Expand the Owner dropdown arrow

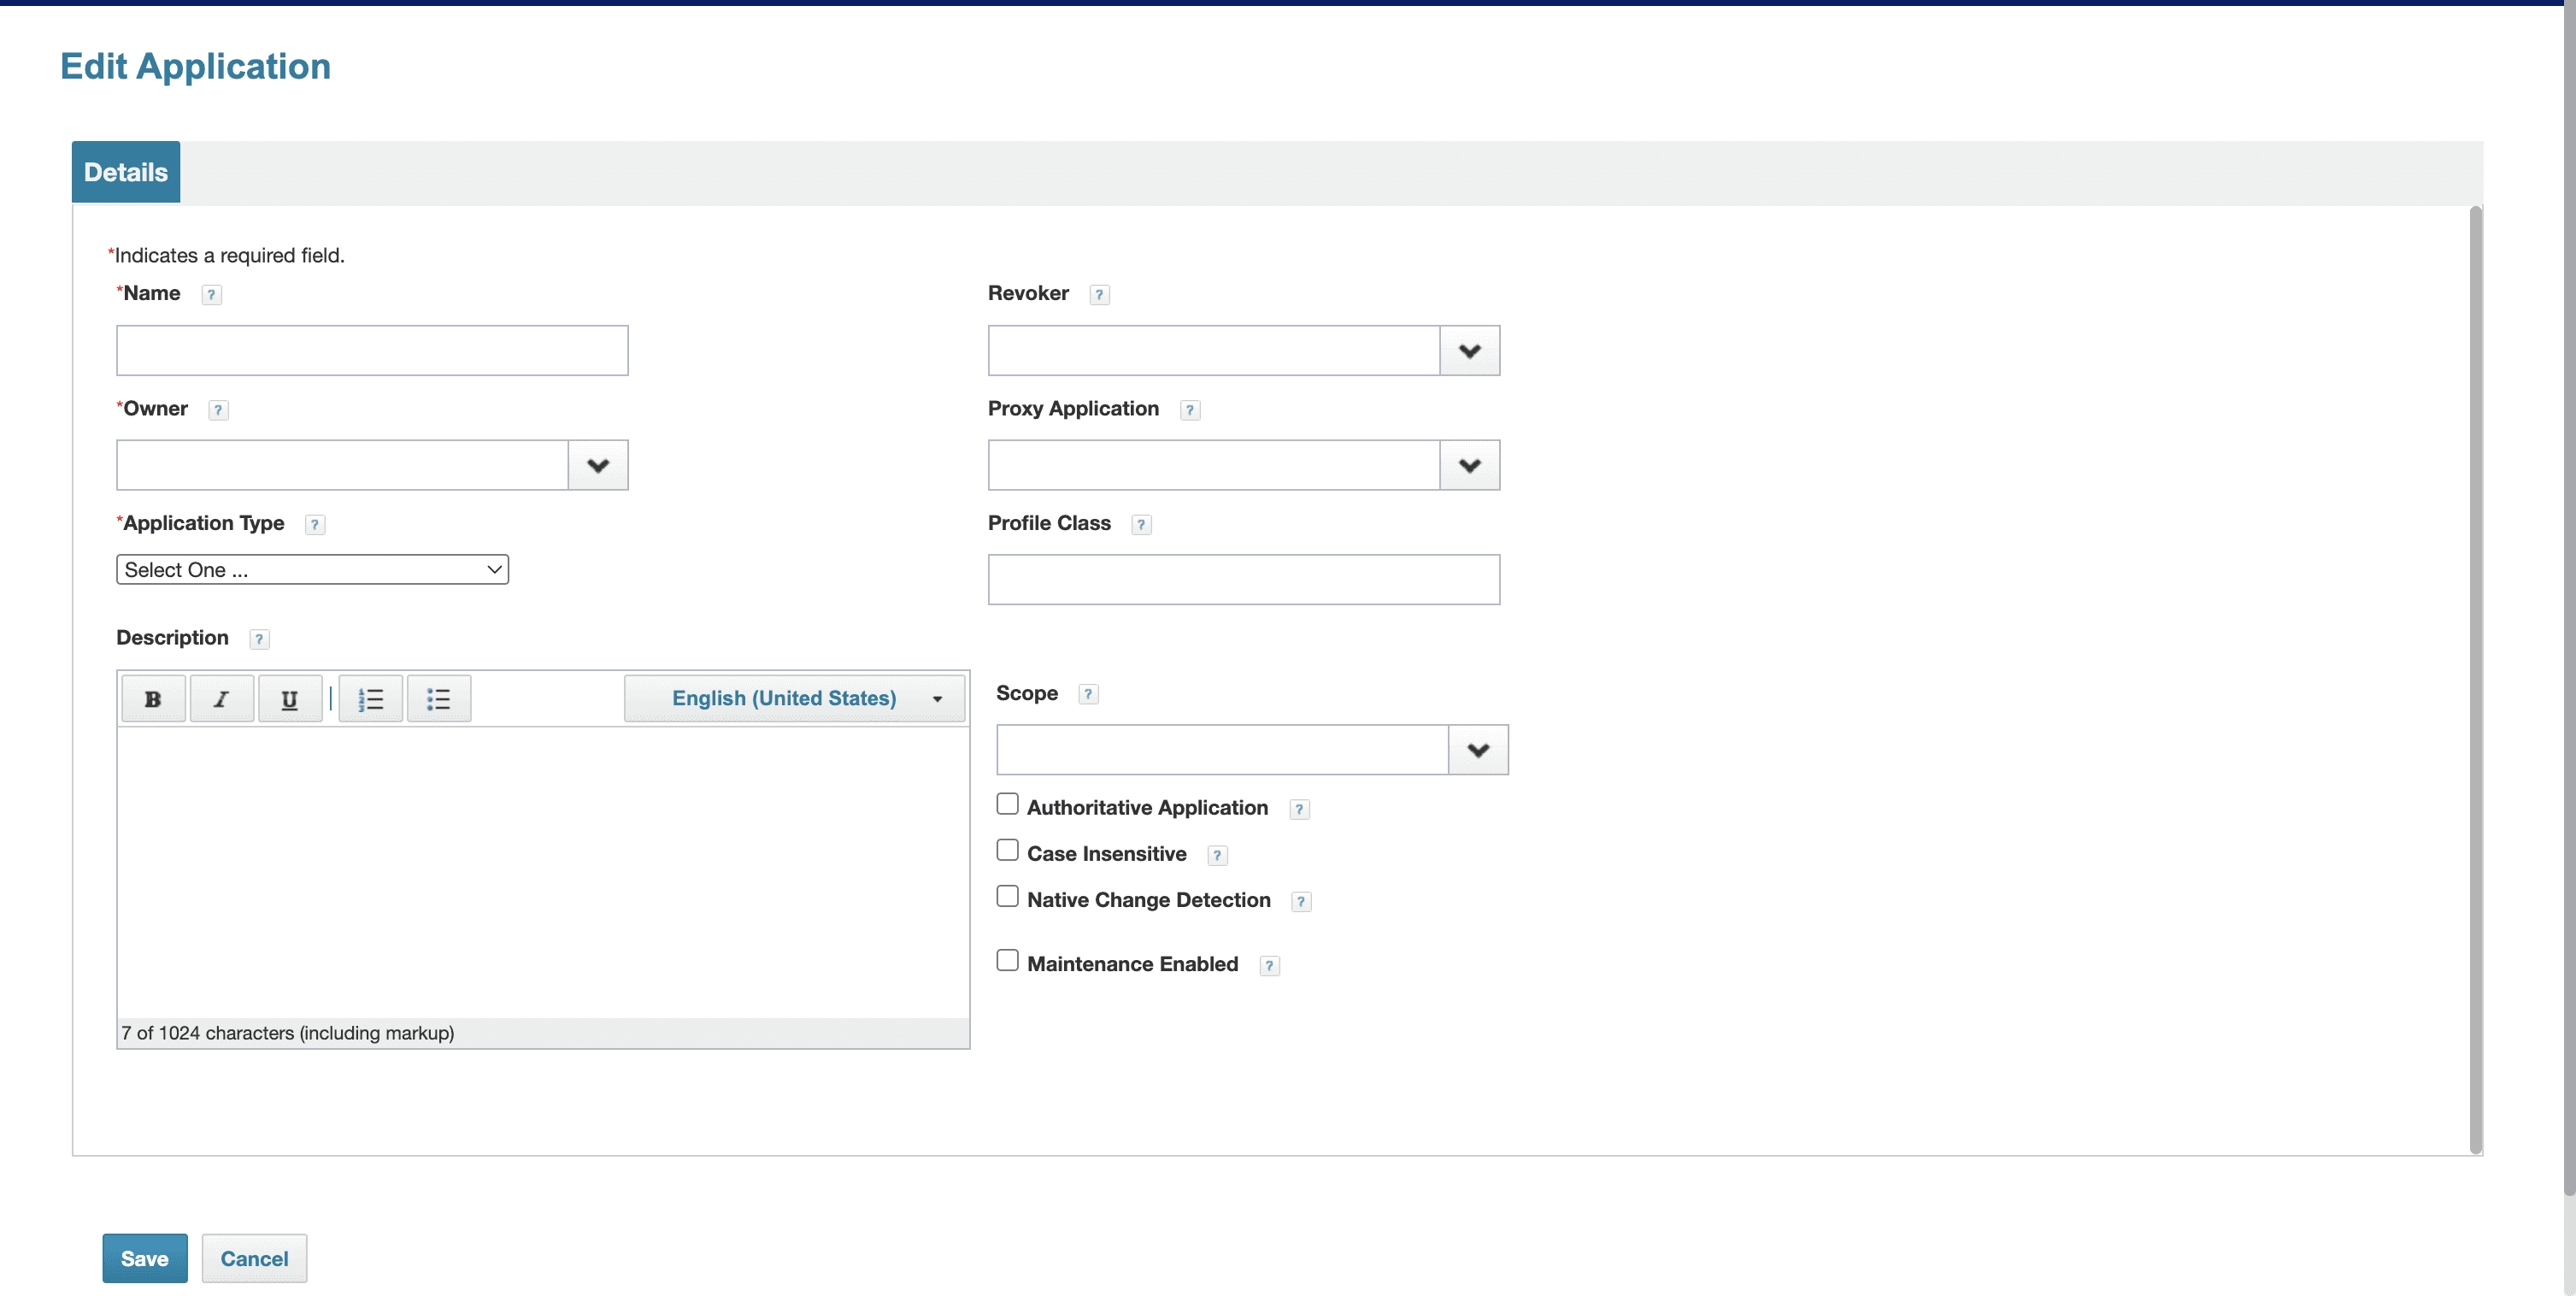click(598, 465)
